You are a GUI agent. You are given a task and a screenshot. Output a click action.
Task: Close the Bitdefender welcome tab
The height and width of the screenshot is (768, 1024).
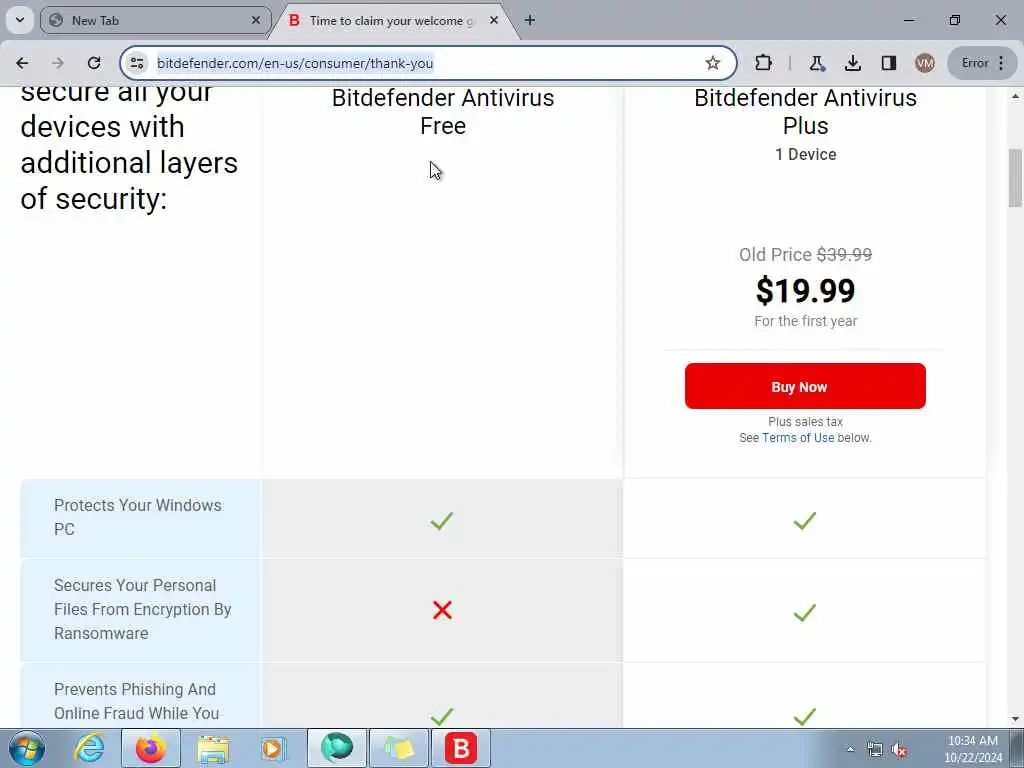[494, 20]
